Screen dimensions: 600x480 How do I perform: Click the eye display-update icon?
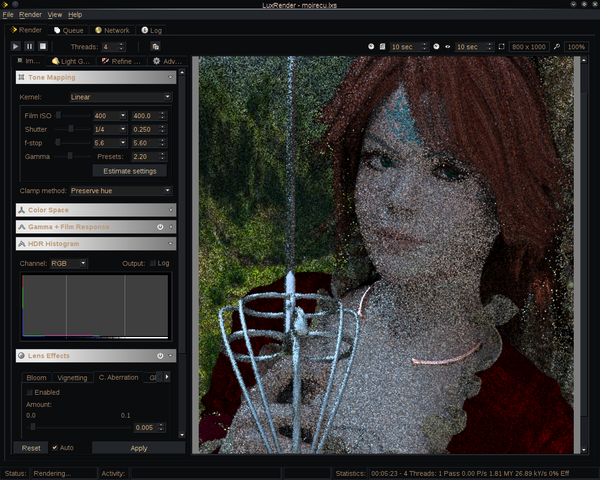tap(447, 47)
